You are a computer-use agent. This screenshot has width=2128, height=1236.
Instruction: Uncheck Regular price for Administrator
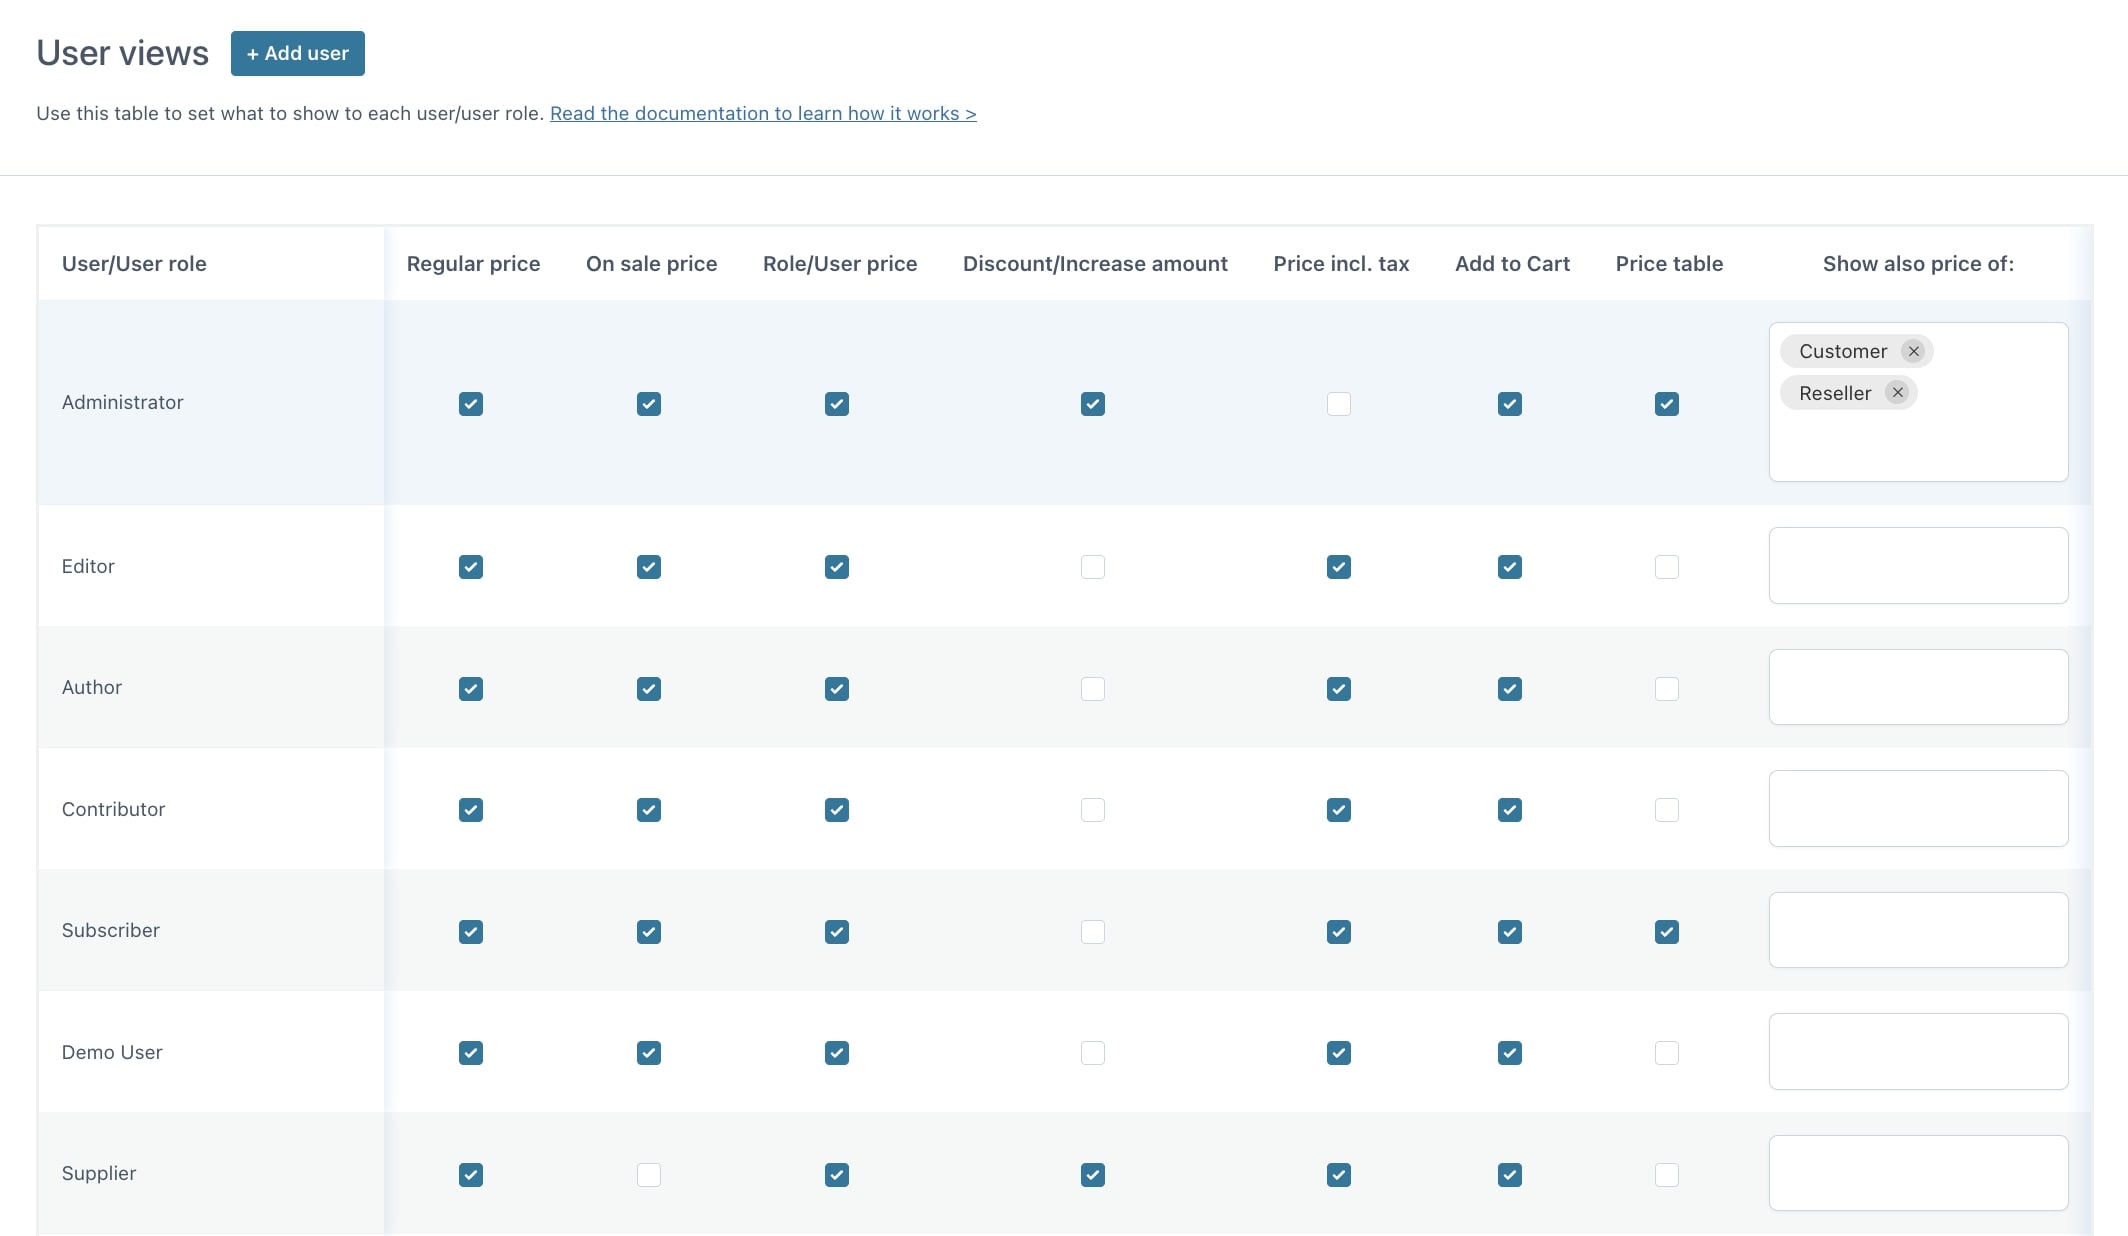point(471,404)
